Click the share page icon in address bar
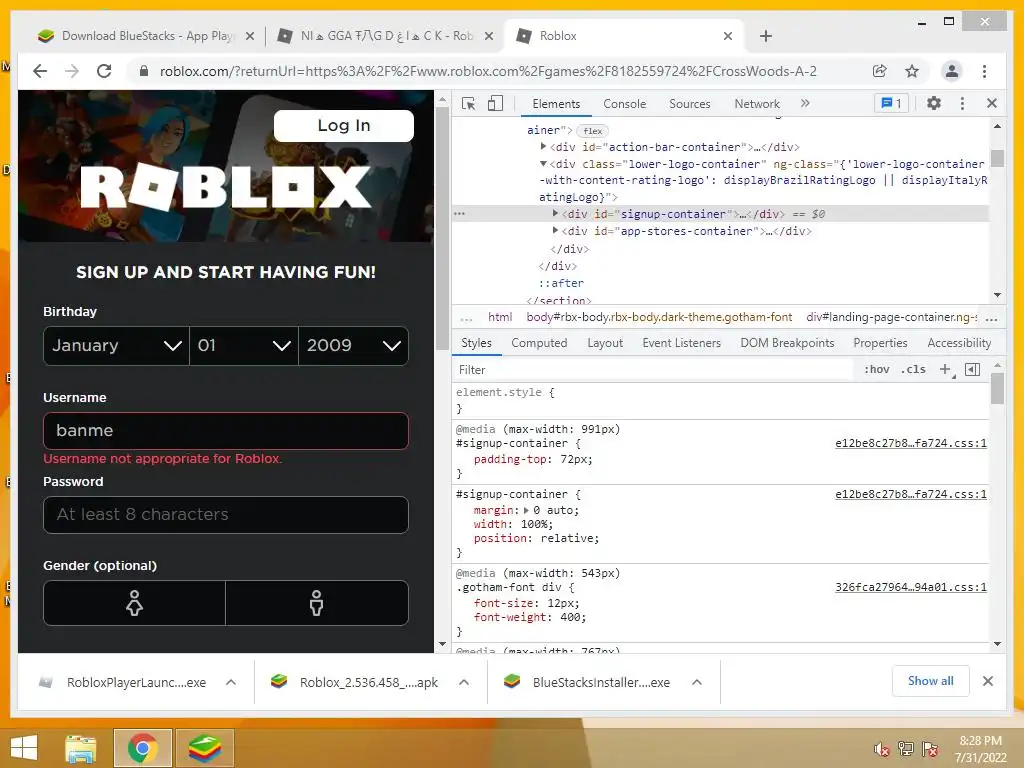 point(880,71)
